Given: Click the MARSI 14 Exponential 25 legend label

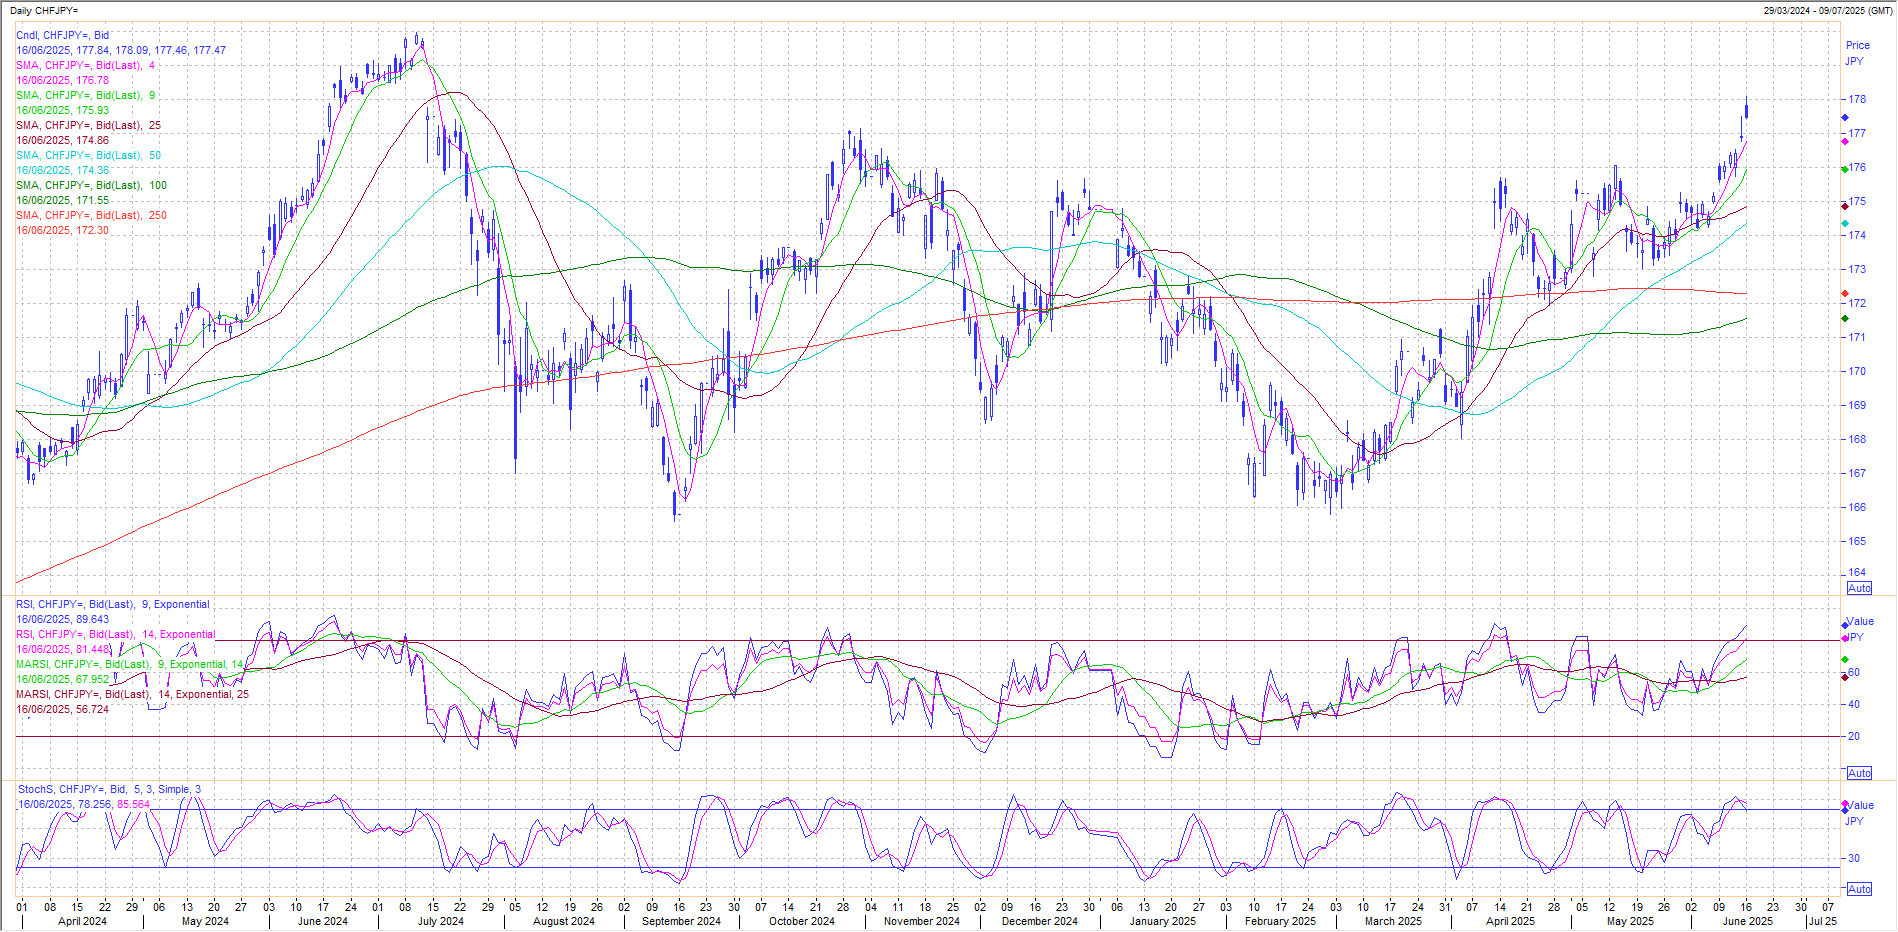Looking at the screenshot, I should click(132, 694).
